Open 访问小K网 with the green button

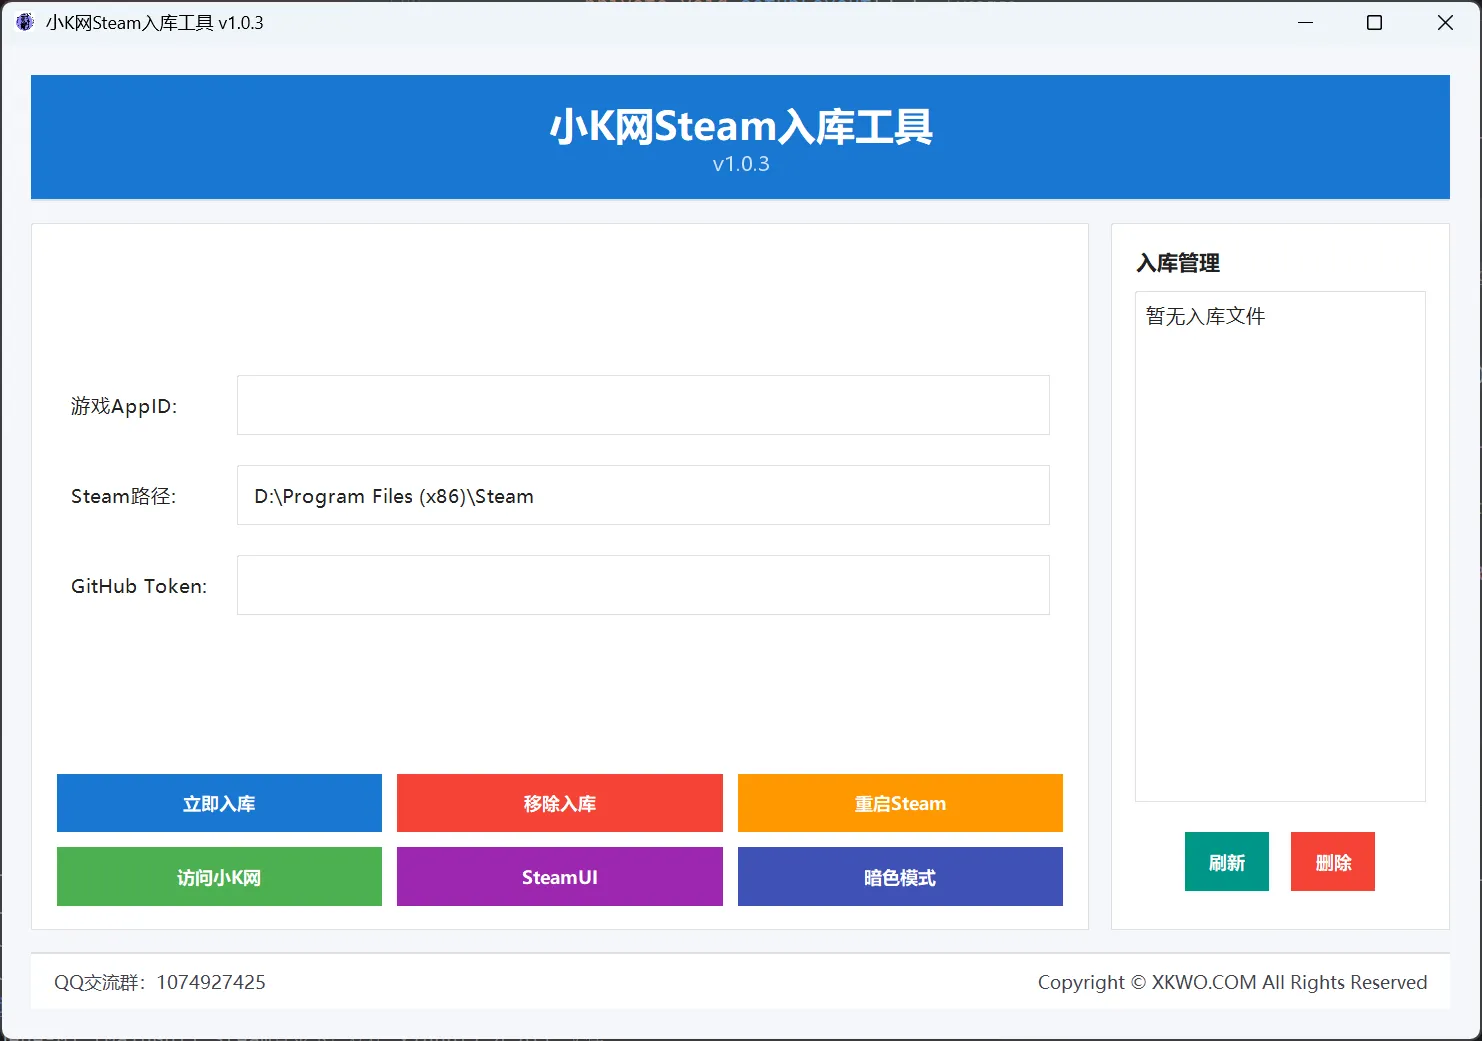coord(218,877)
